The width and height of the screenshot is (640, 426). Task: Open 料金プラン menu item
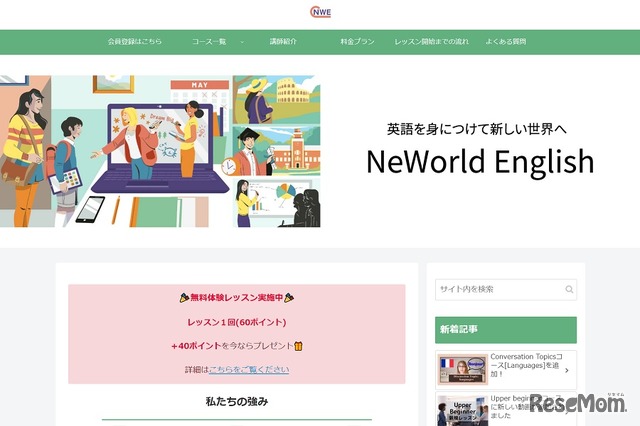click(357, 41)
